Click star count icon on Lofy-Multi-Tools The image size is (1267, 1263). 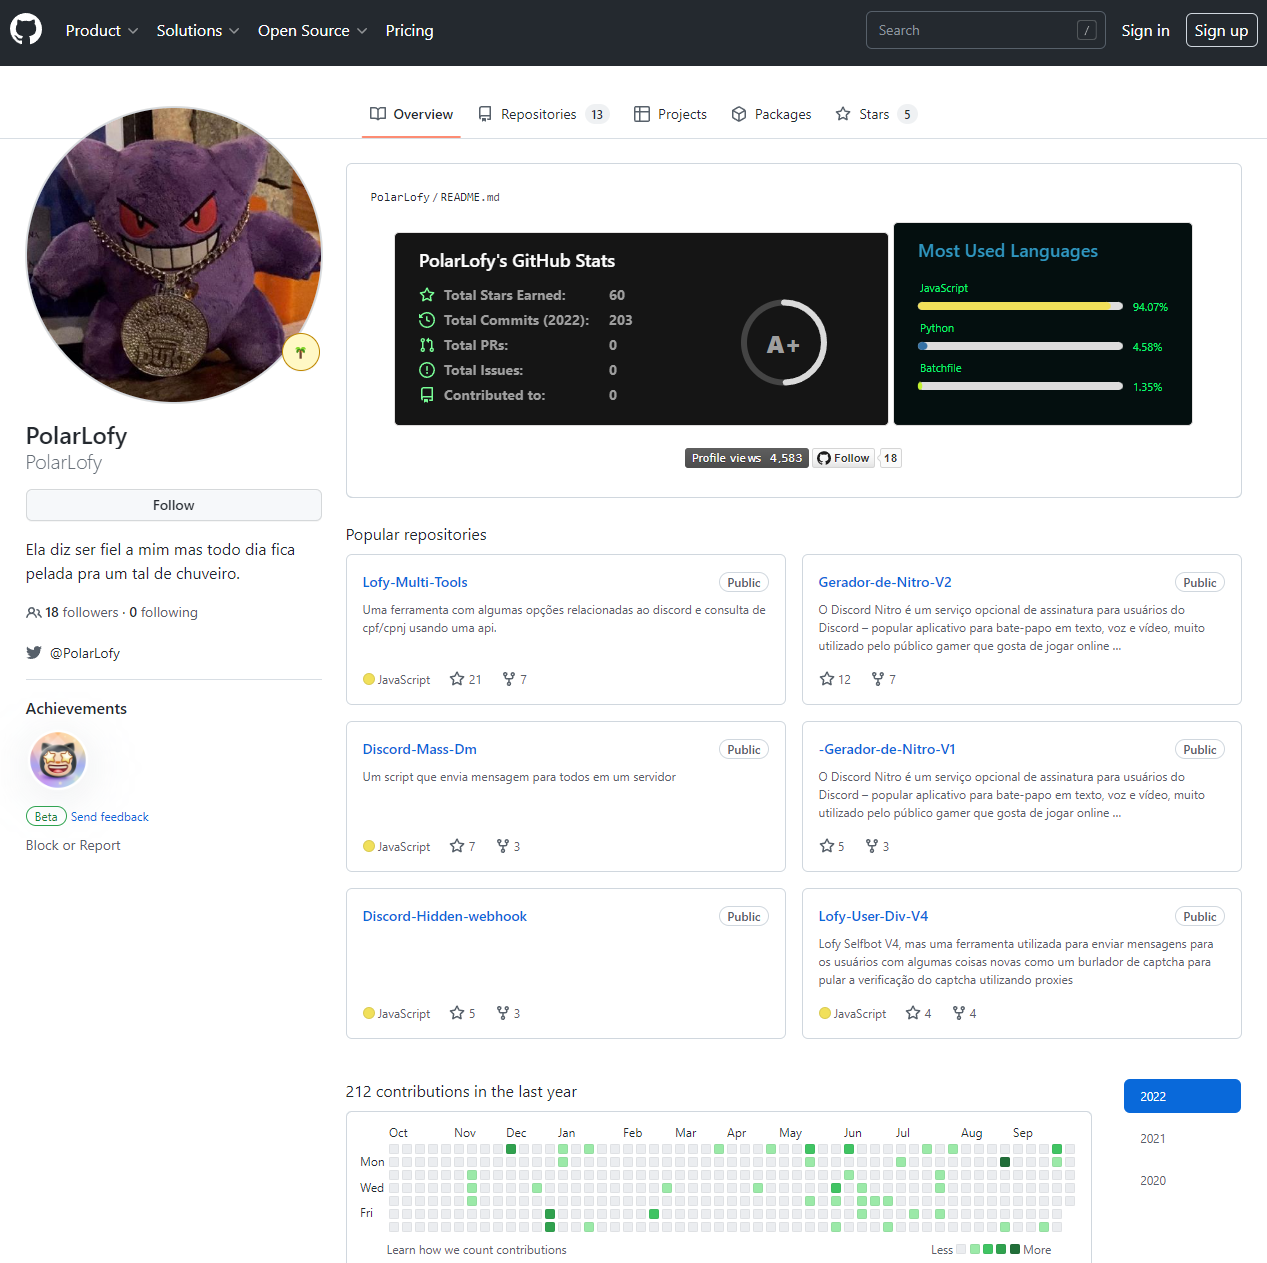[x=457, y=679]
